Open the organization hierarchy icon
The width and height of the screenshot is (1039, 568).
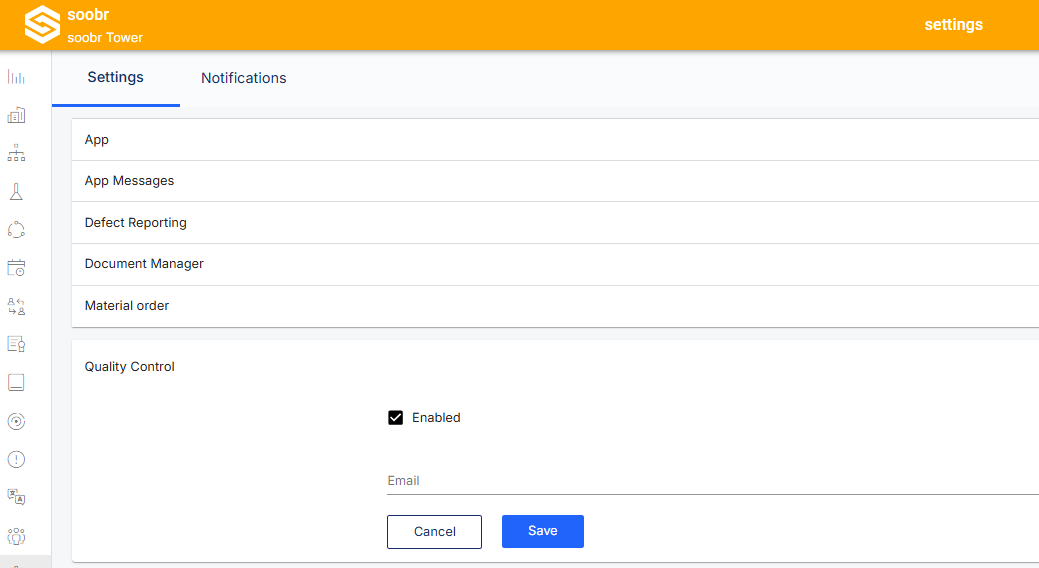click(17, 154)
